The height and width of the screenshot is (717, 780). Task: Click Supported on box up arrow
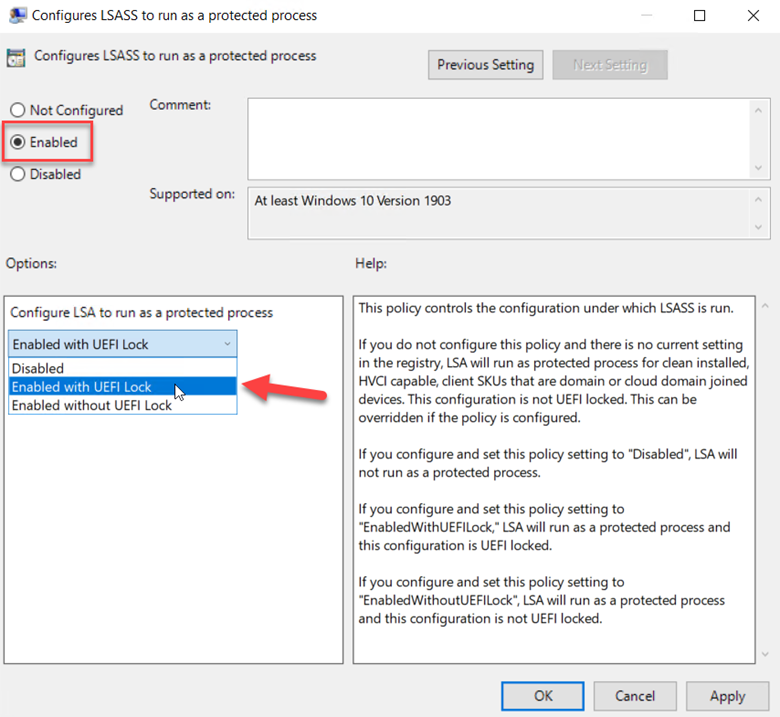(758, 200)
